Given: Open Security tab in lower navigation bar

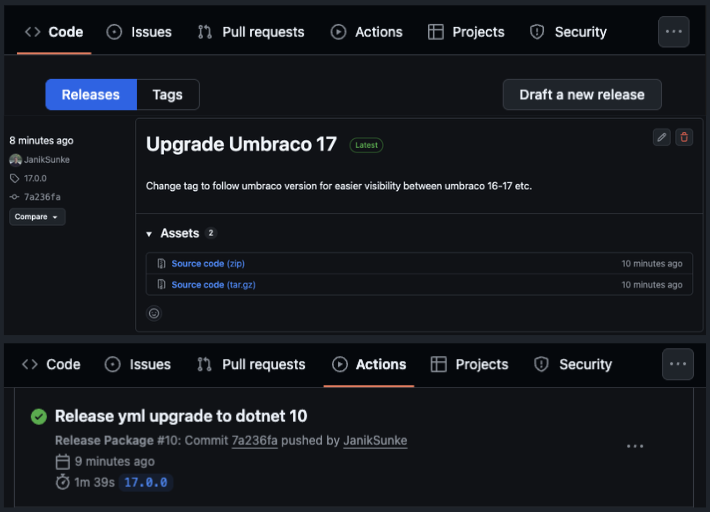Looking at the screenshot, I should click(x=573, y=364).
